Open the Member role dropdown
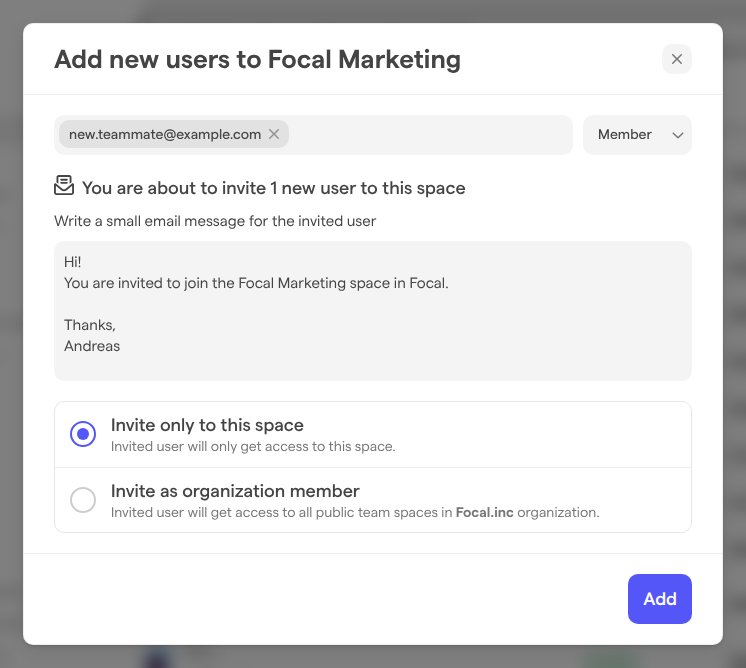Image resolution: width=746 pixels, height=668 pixels. coord(637,135)
